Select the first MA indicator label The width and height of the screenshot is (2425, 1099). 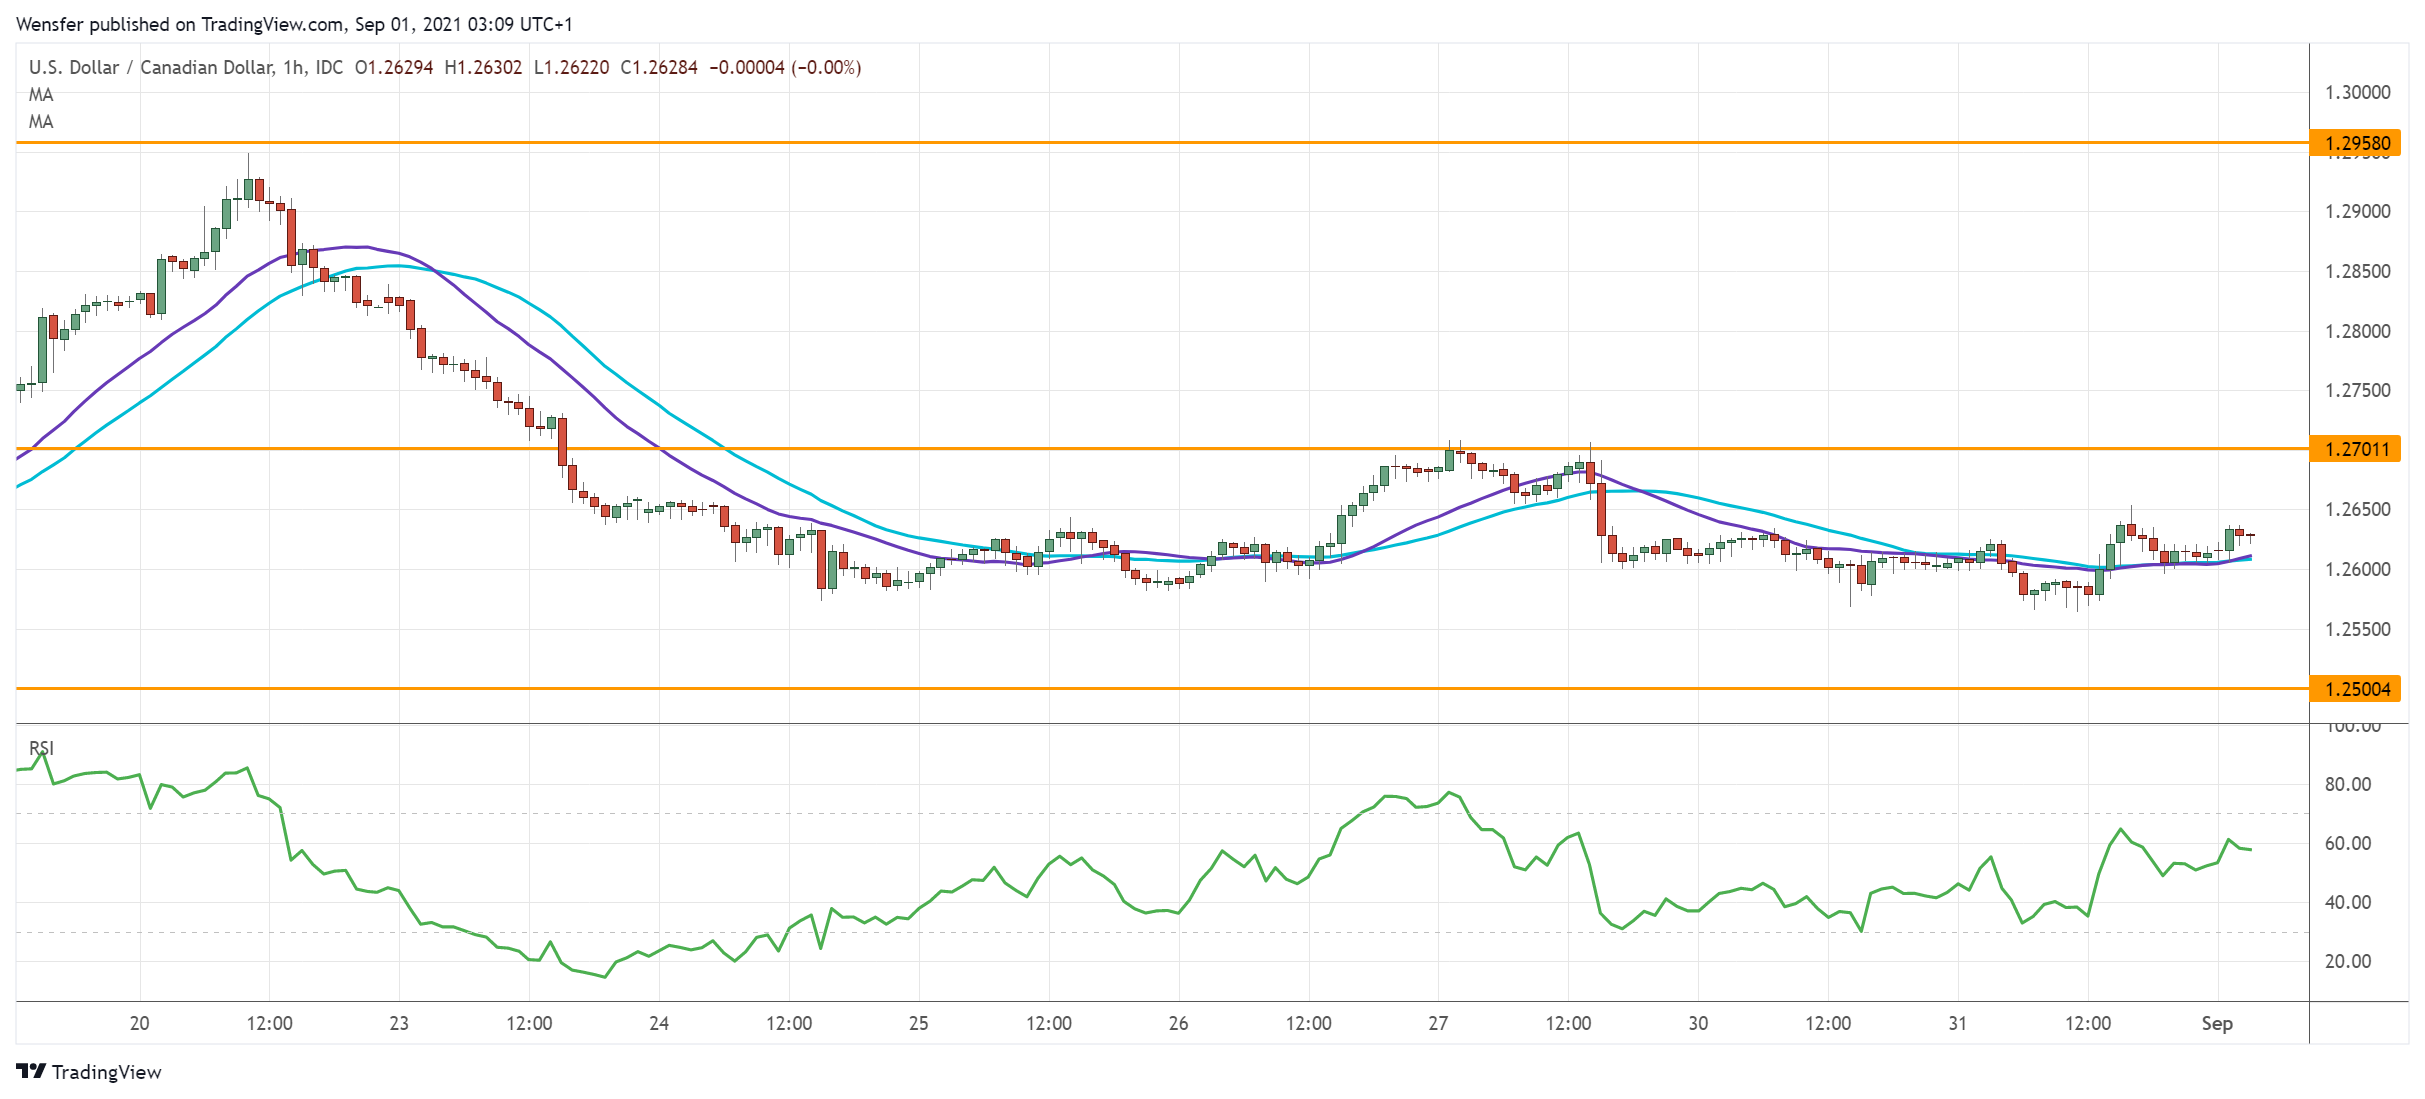coord(41,95)
